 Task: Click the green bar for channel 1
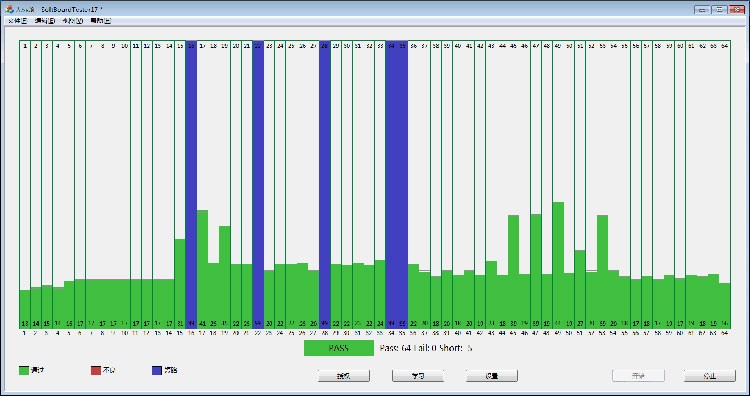click(x=24, y=309)
